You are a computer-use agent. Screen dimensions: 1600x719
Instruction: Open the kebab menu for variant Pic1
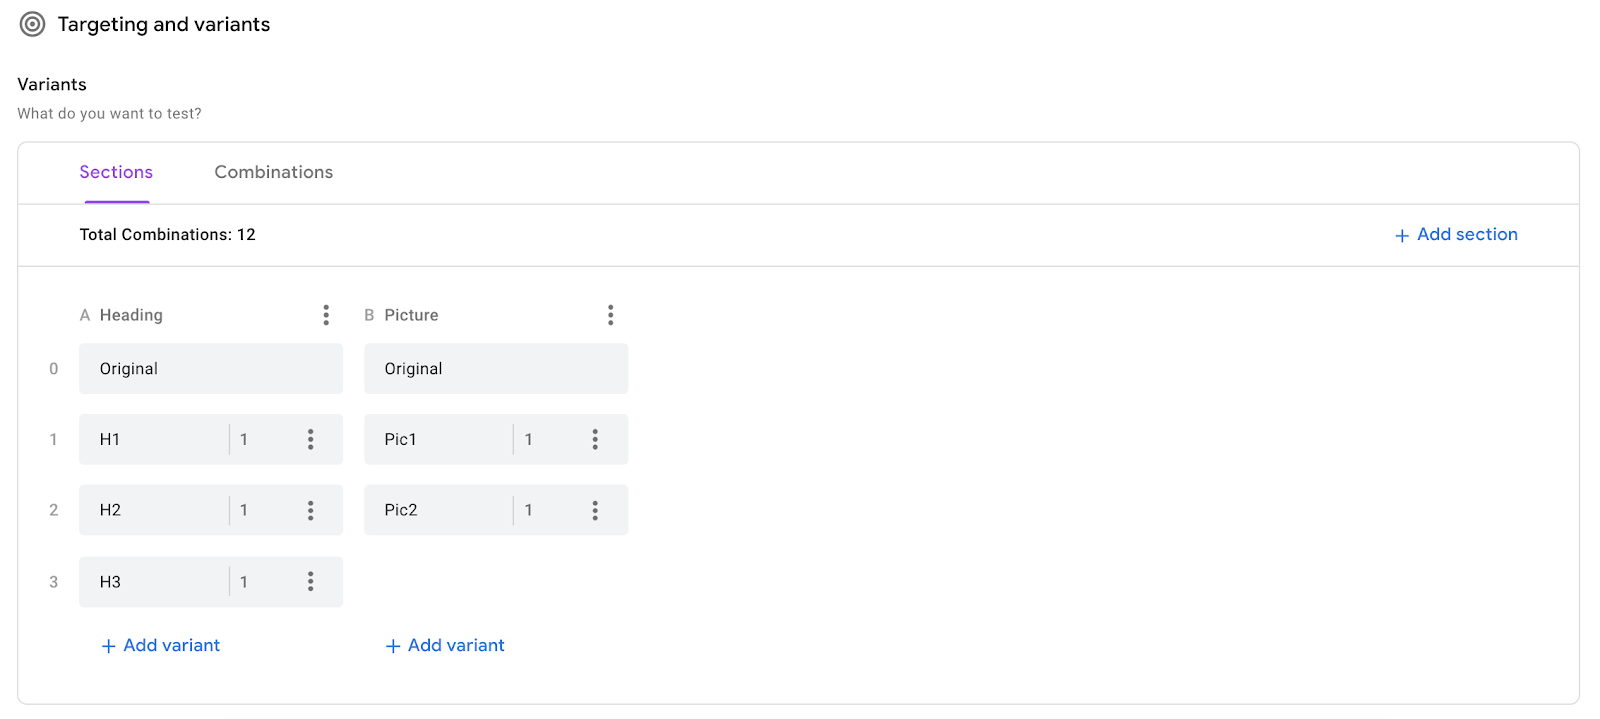[595, 439]
